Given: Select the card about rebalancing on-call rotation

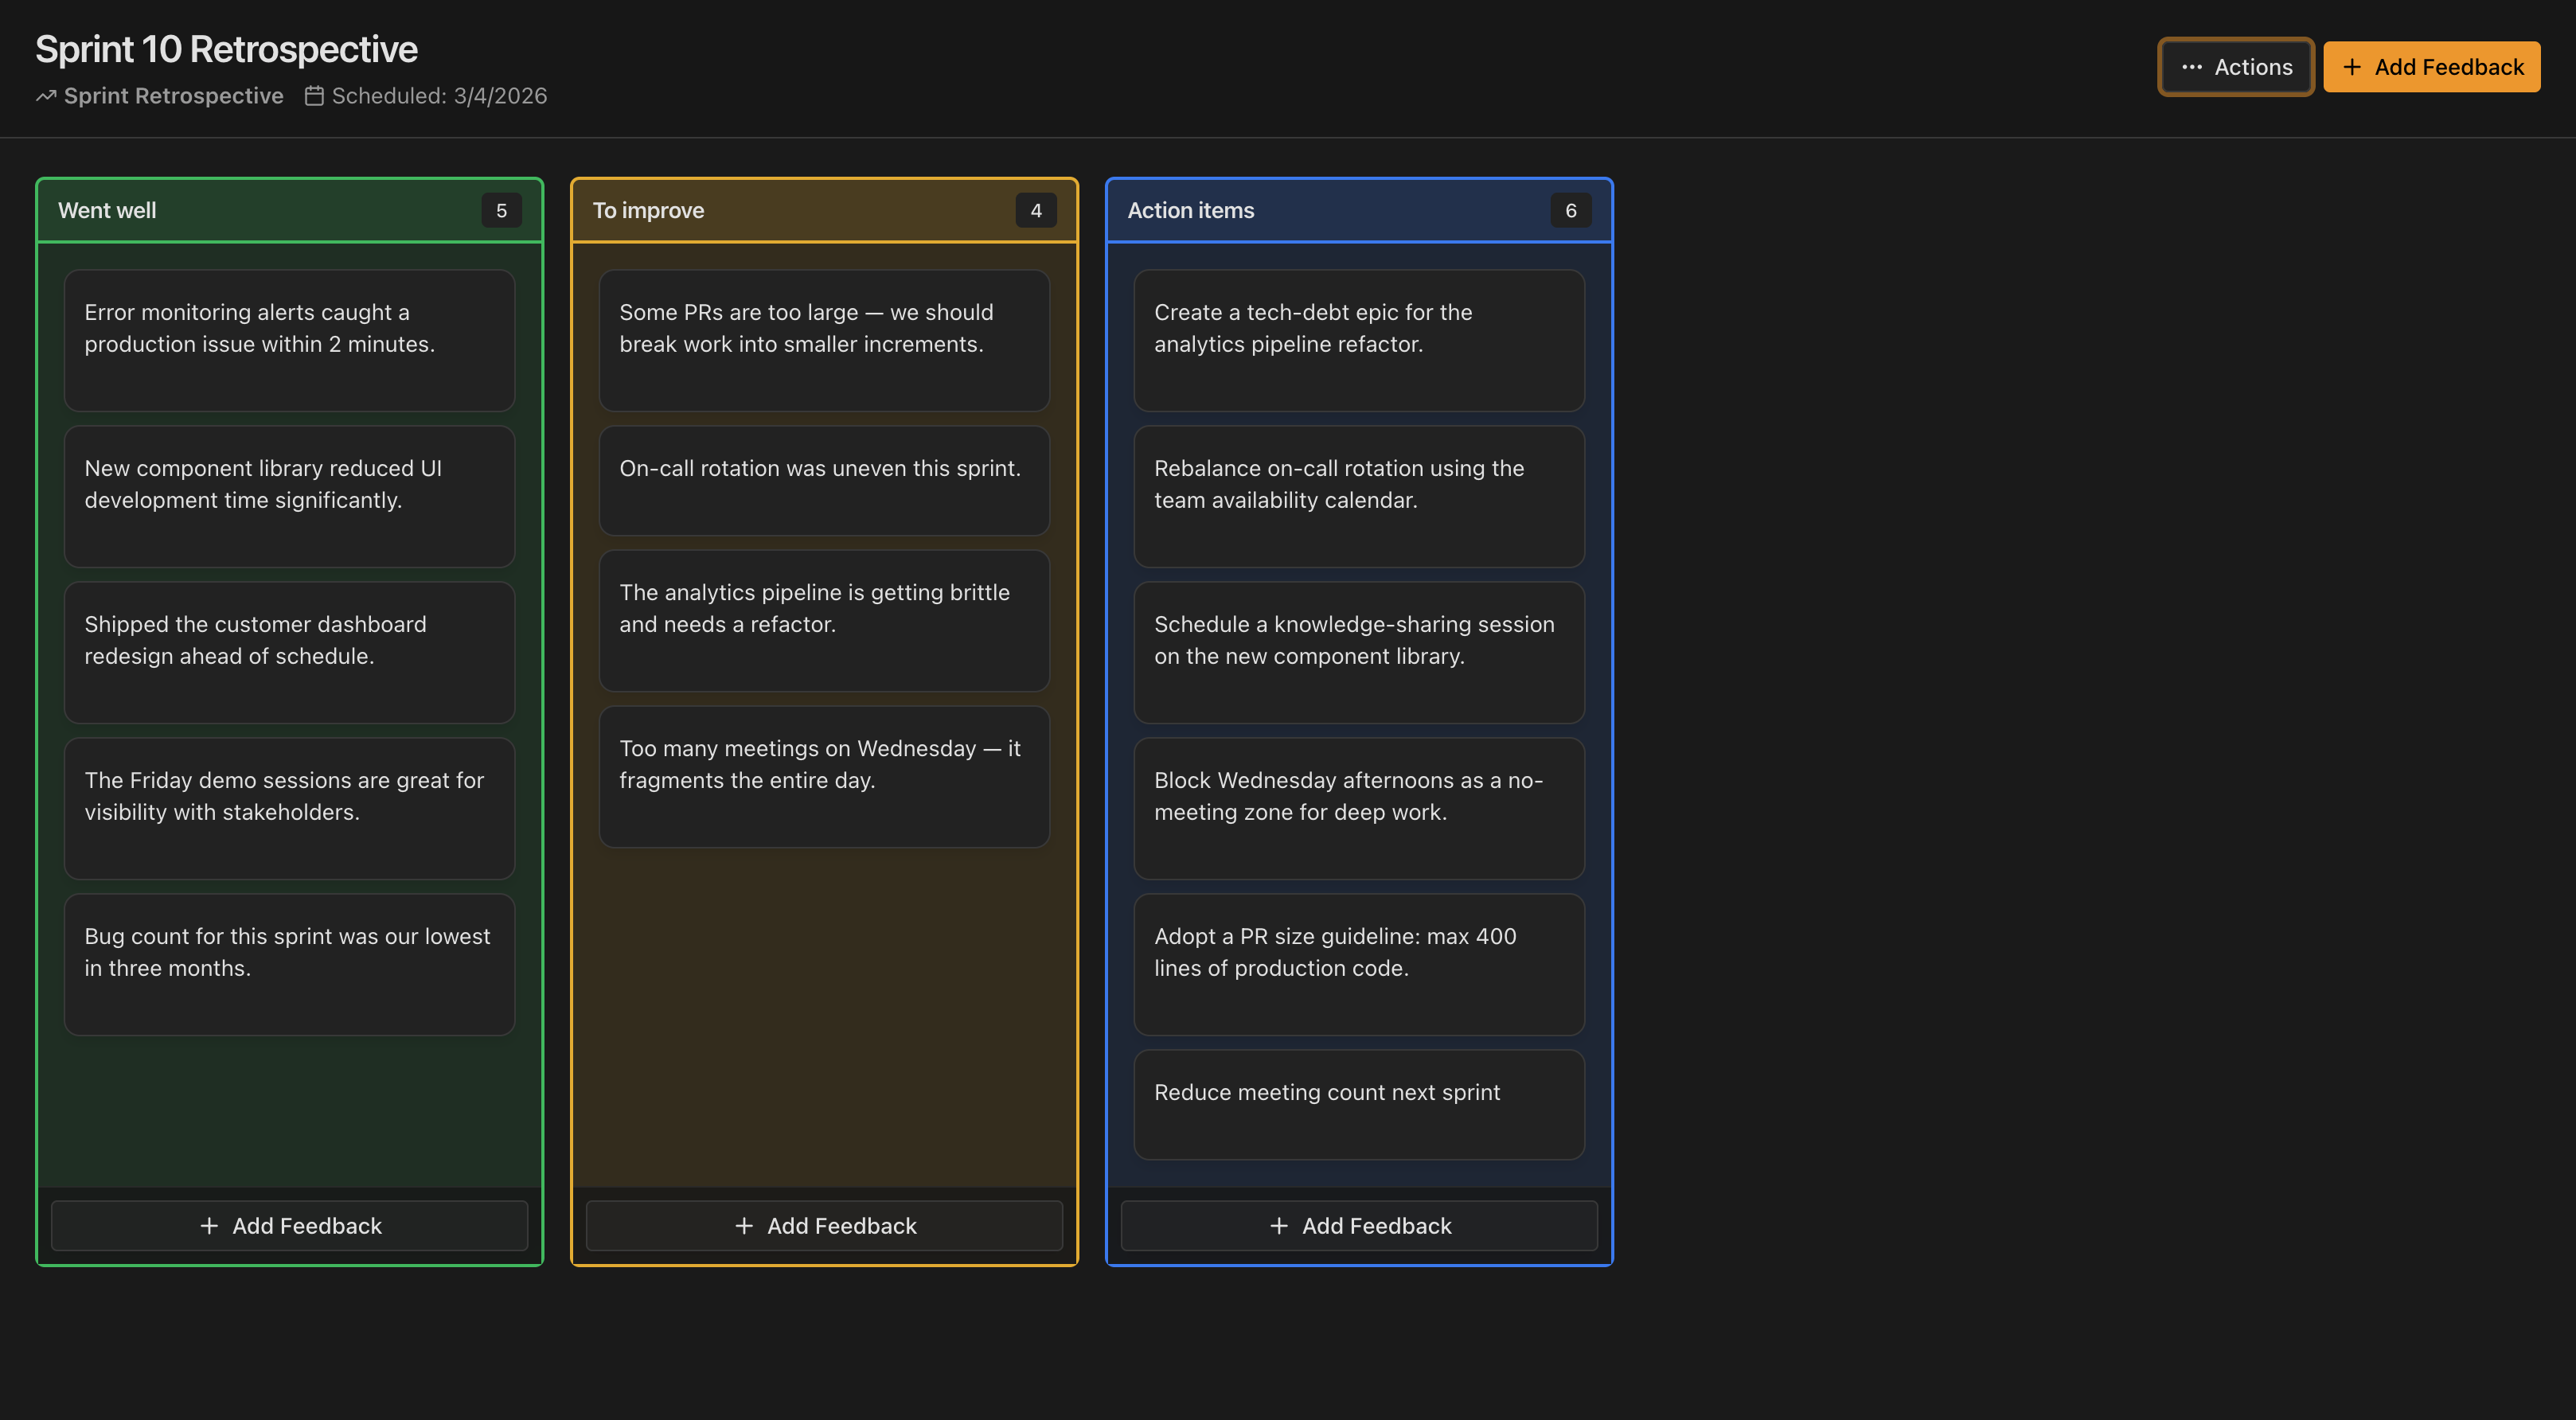Looking at the screenshot, I should 1359,497.
